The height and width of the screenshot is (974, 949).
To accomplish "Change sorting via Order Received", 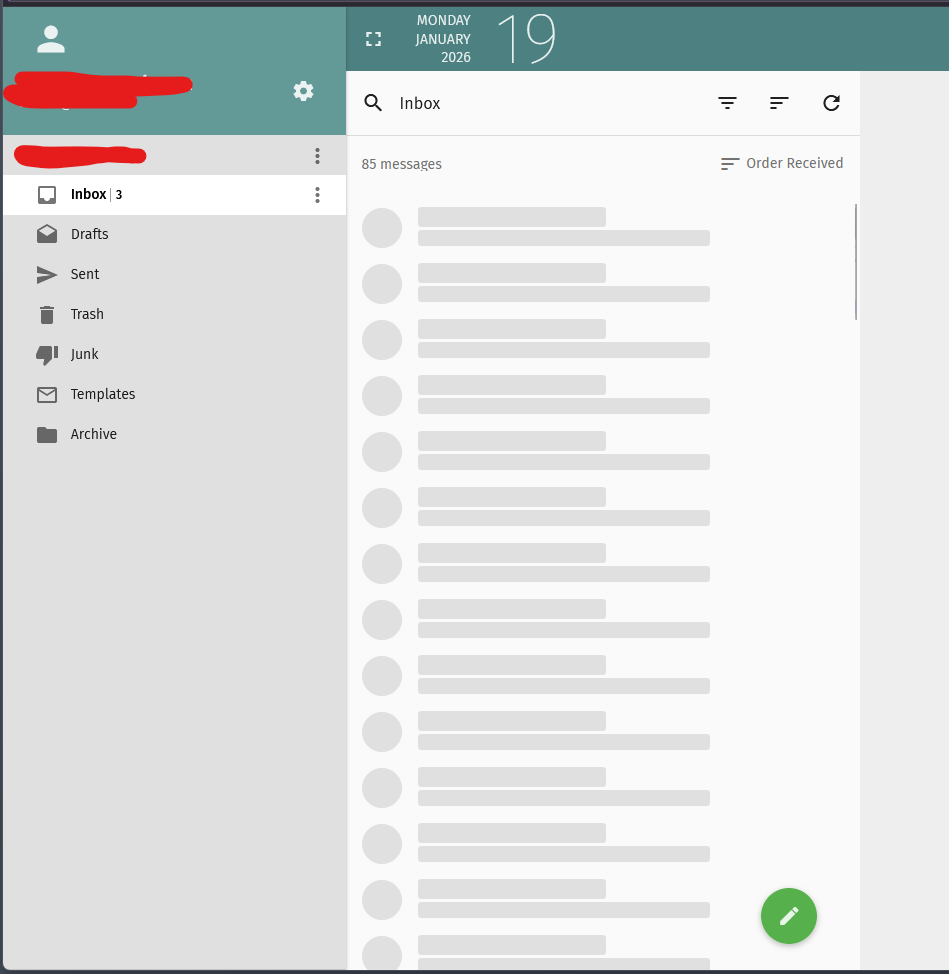I will pyautogui.click(x=782, y=163).
